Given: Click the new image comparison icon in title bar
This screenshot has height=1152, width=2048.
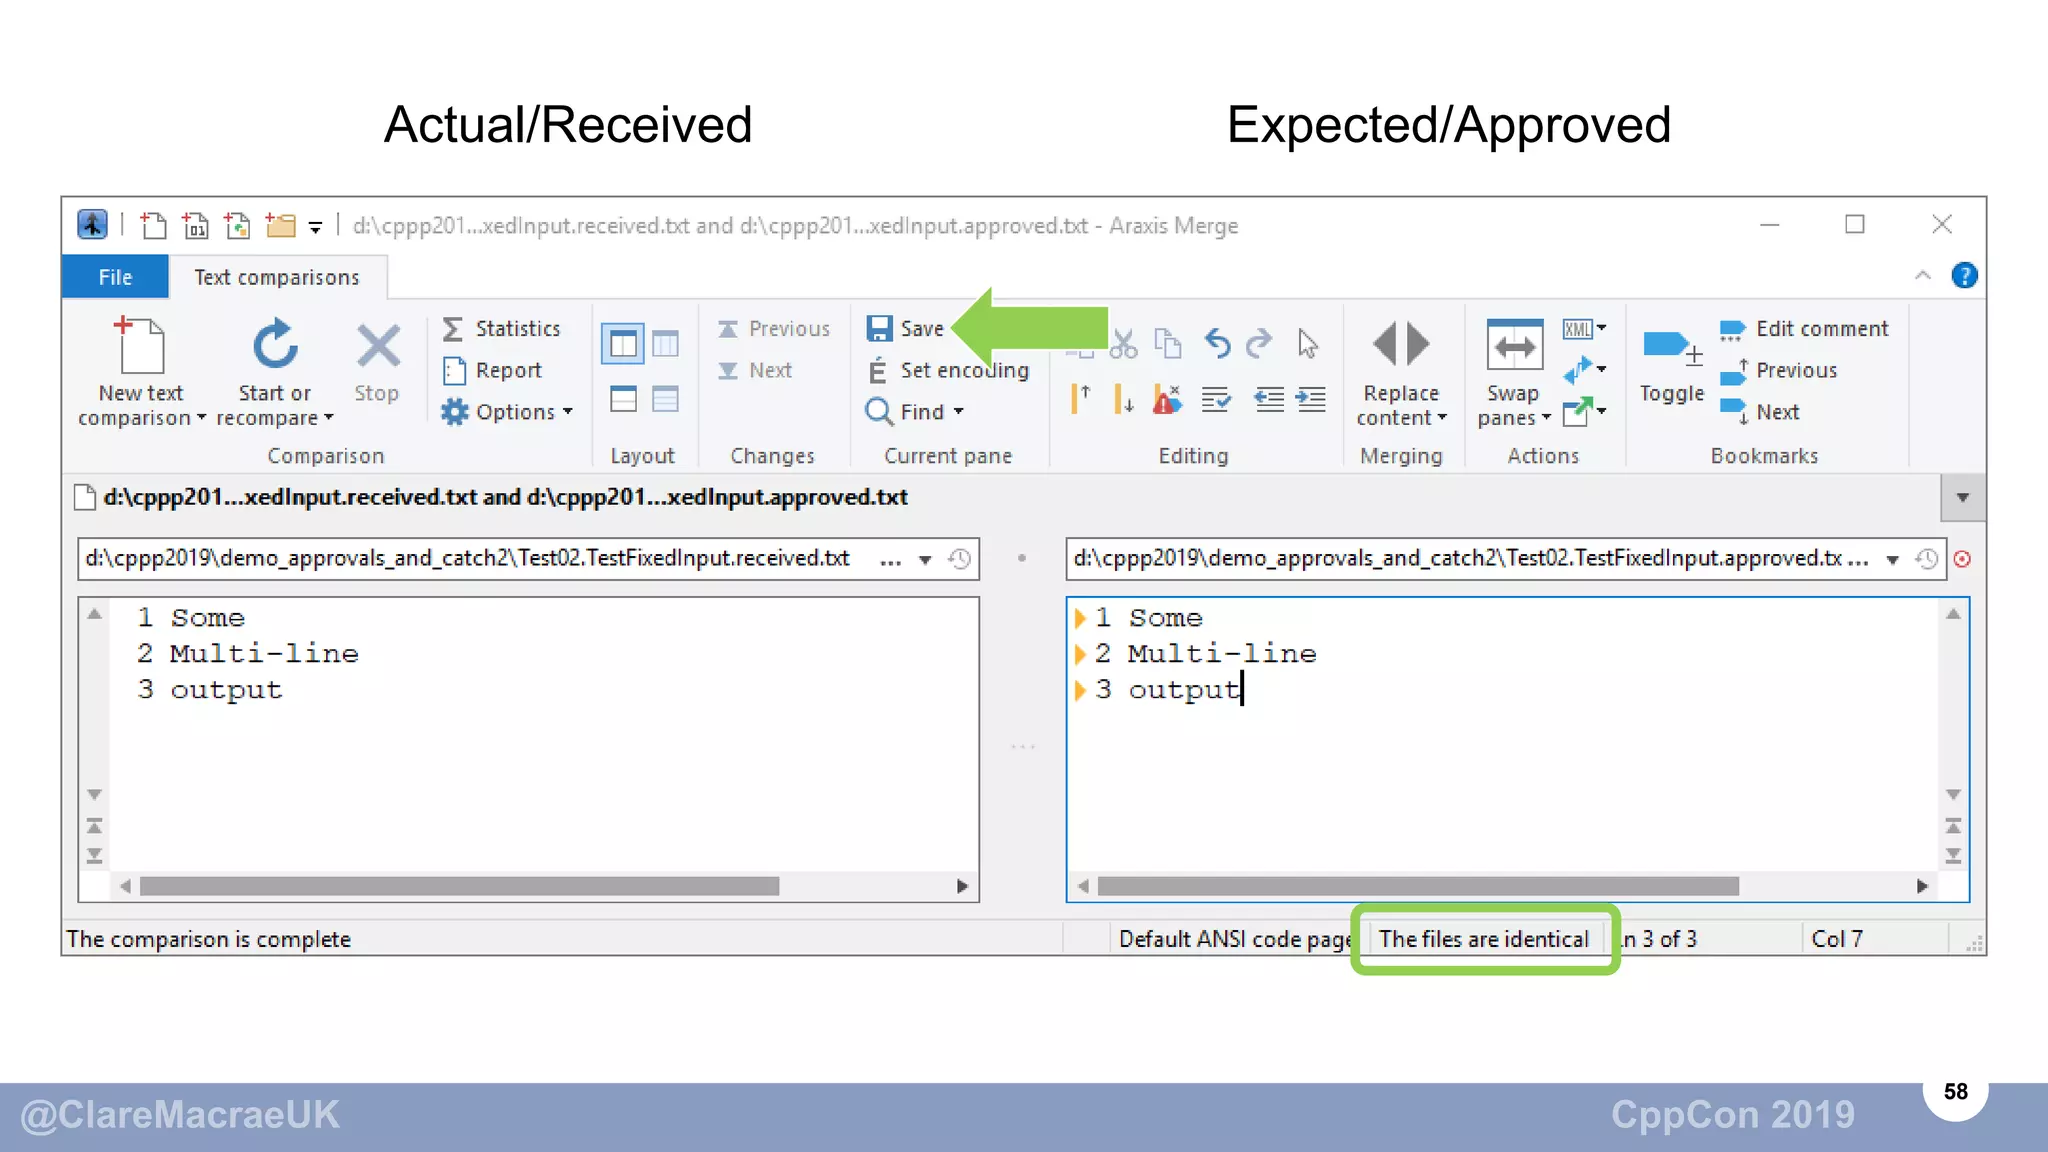Looking at the screenshot, I should click(x=237, y=225).
